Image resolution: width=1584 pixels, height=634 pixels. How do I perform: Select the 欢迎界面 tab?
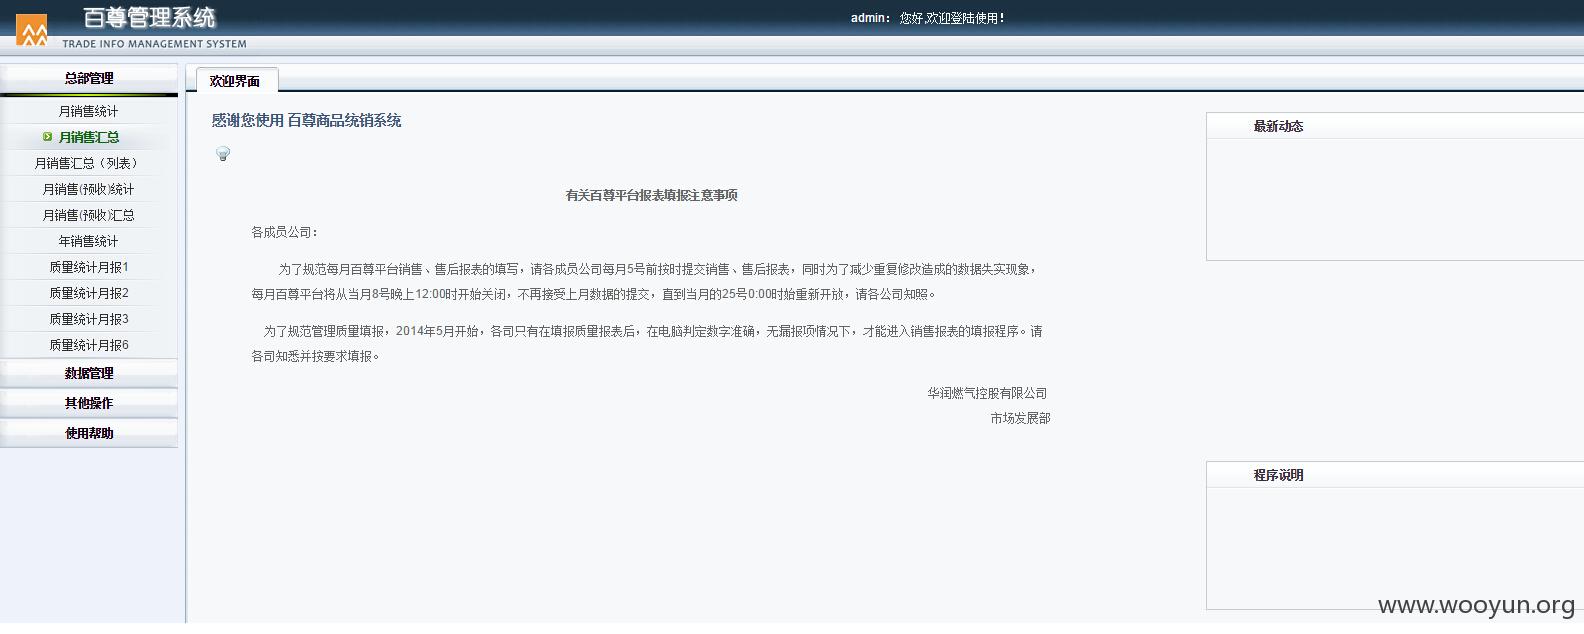(x=235, y=81)
